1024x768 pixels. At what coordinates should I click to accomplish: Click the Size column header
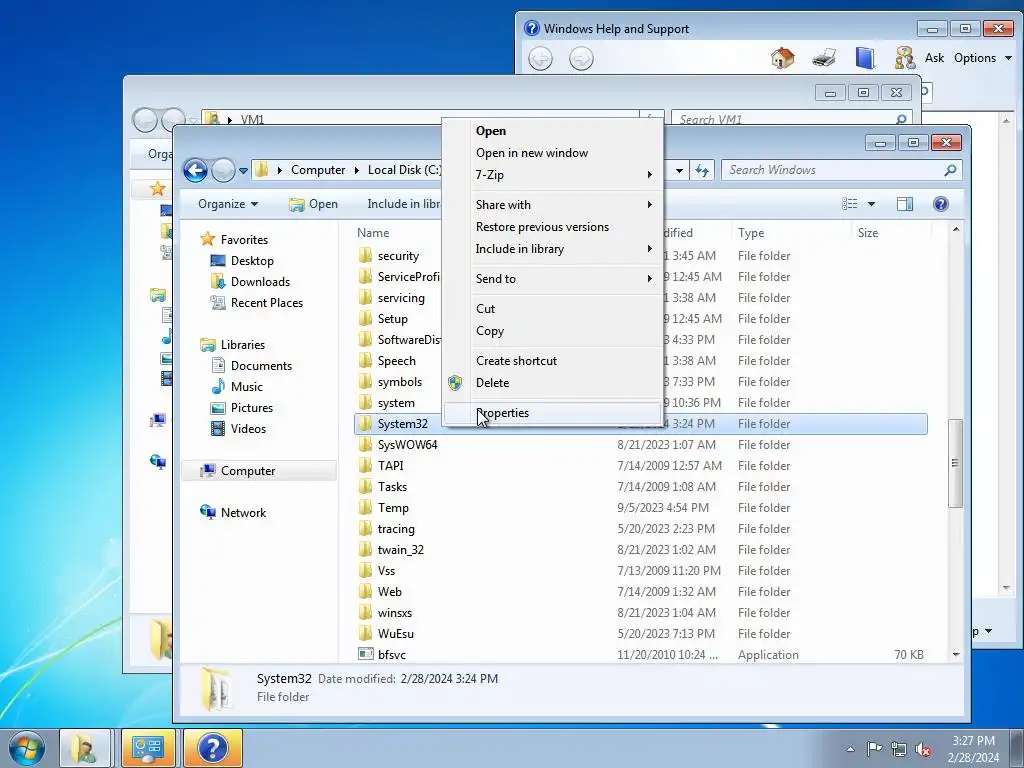867,232
